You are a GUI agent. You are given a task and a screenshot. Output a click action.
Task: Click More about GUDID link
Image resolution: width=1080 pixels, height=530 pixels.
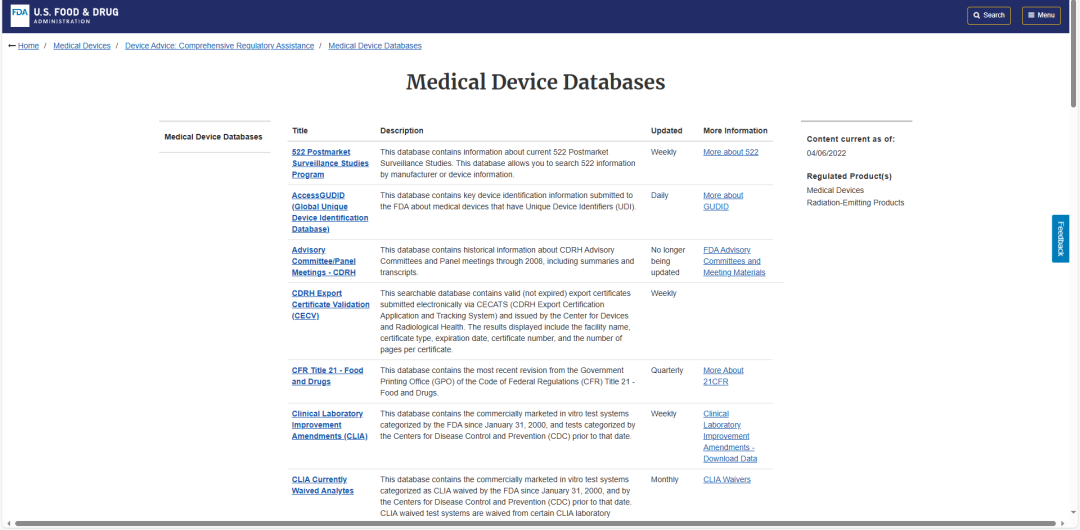(x=723, y=201)
